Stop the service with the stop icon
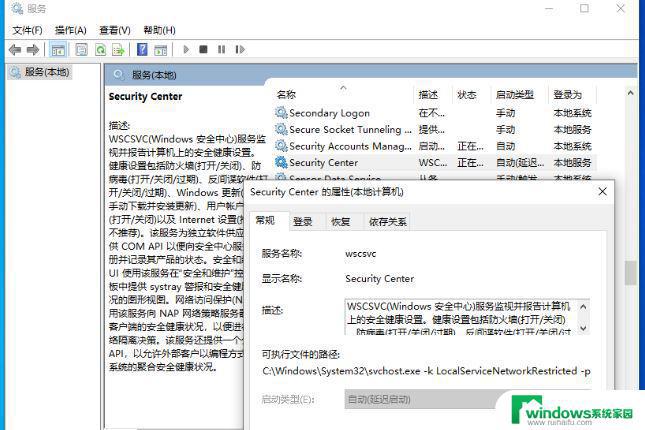The image size is (645, 430). click(x=203, y=49)
